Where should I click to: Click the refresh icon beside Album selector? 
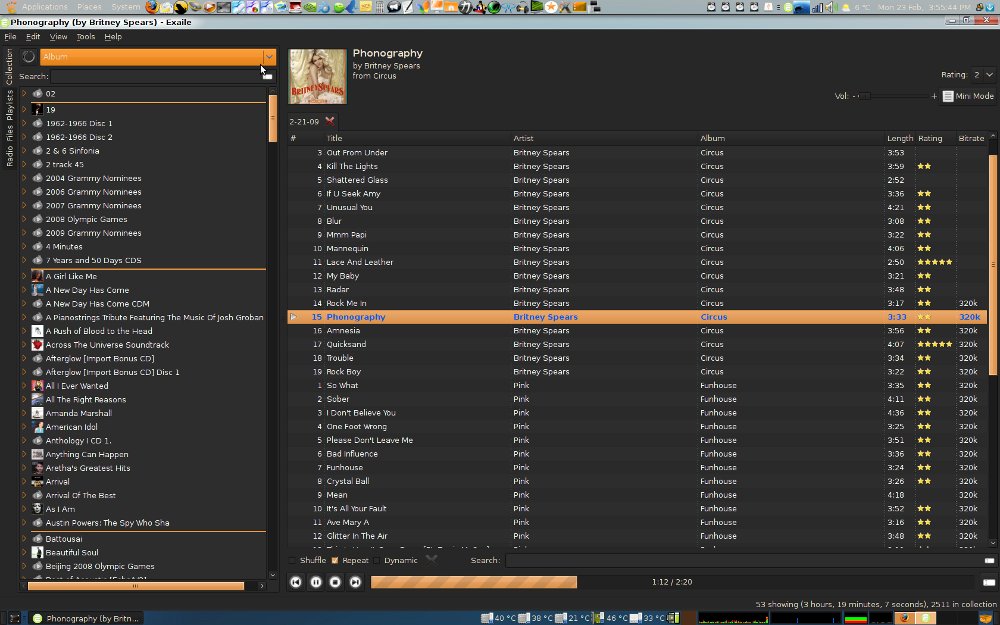(29, 57)
